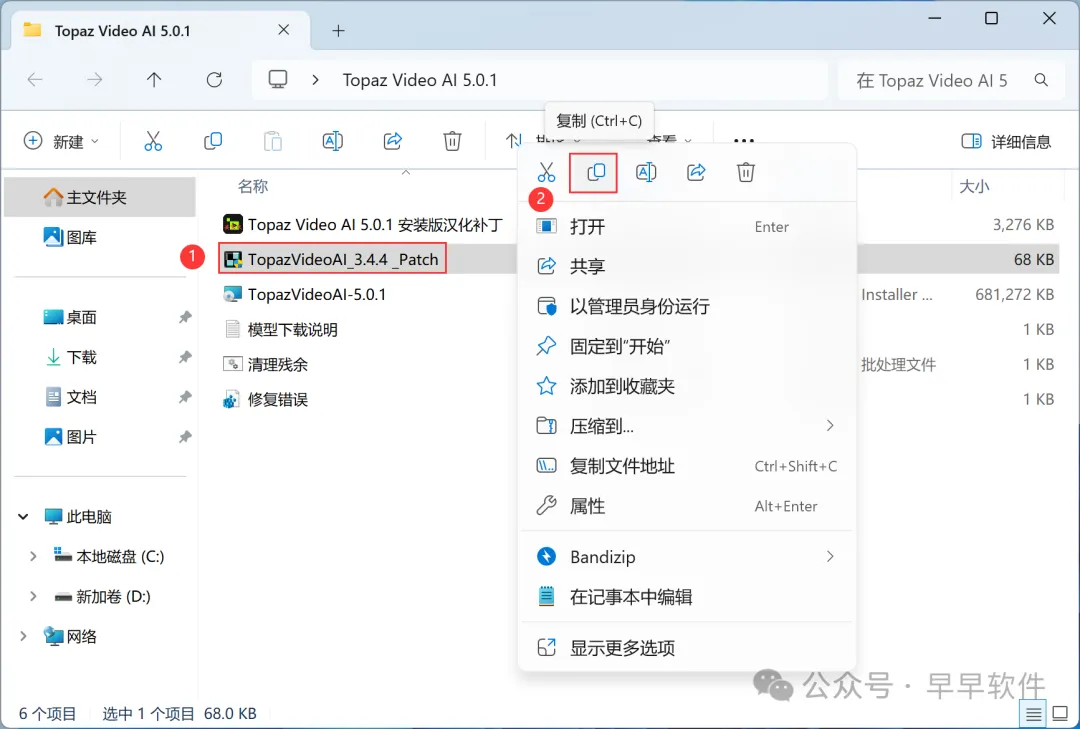
Task: Click the address bar chevron after This PC
Action: tap(315, 80)
